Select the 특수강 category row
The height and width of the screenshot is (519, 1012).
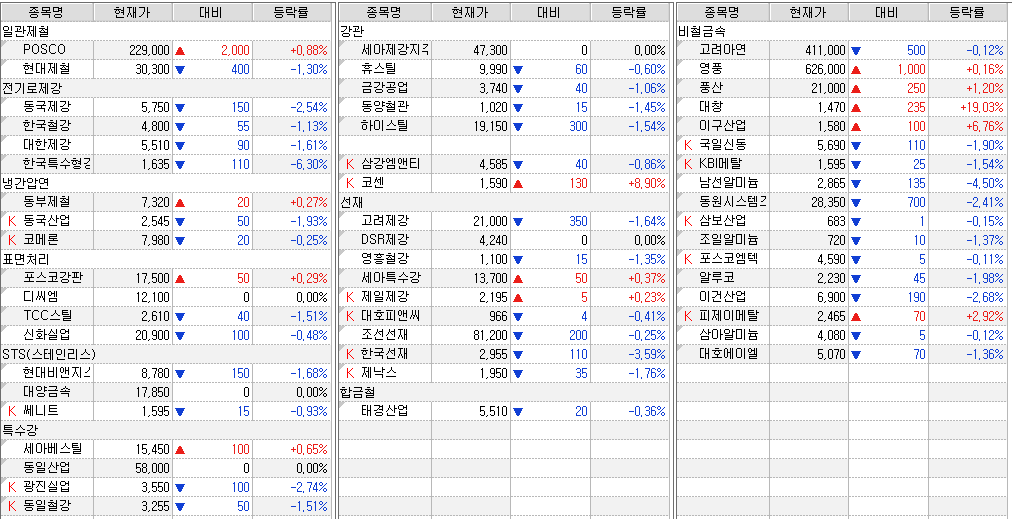[165, 430]
